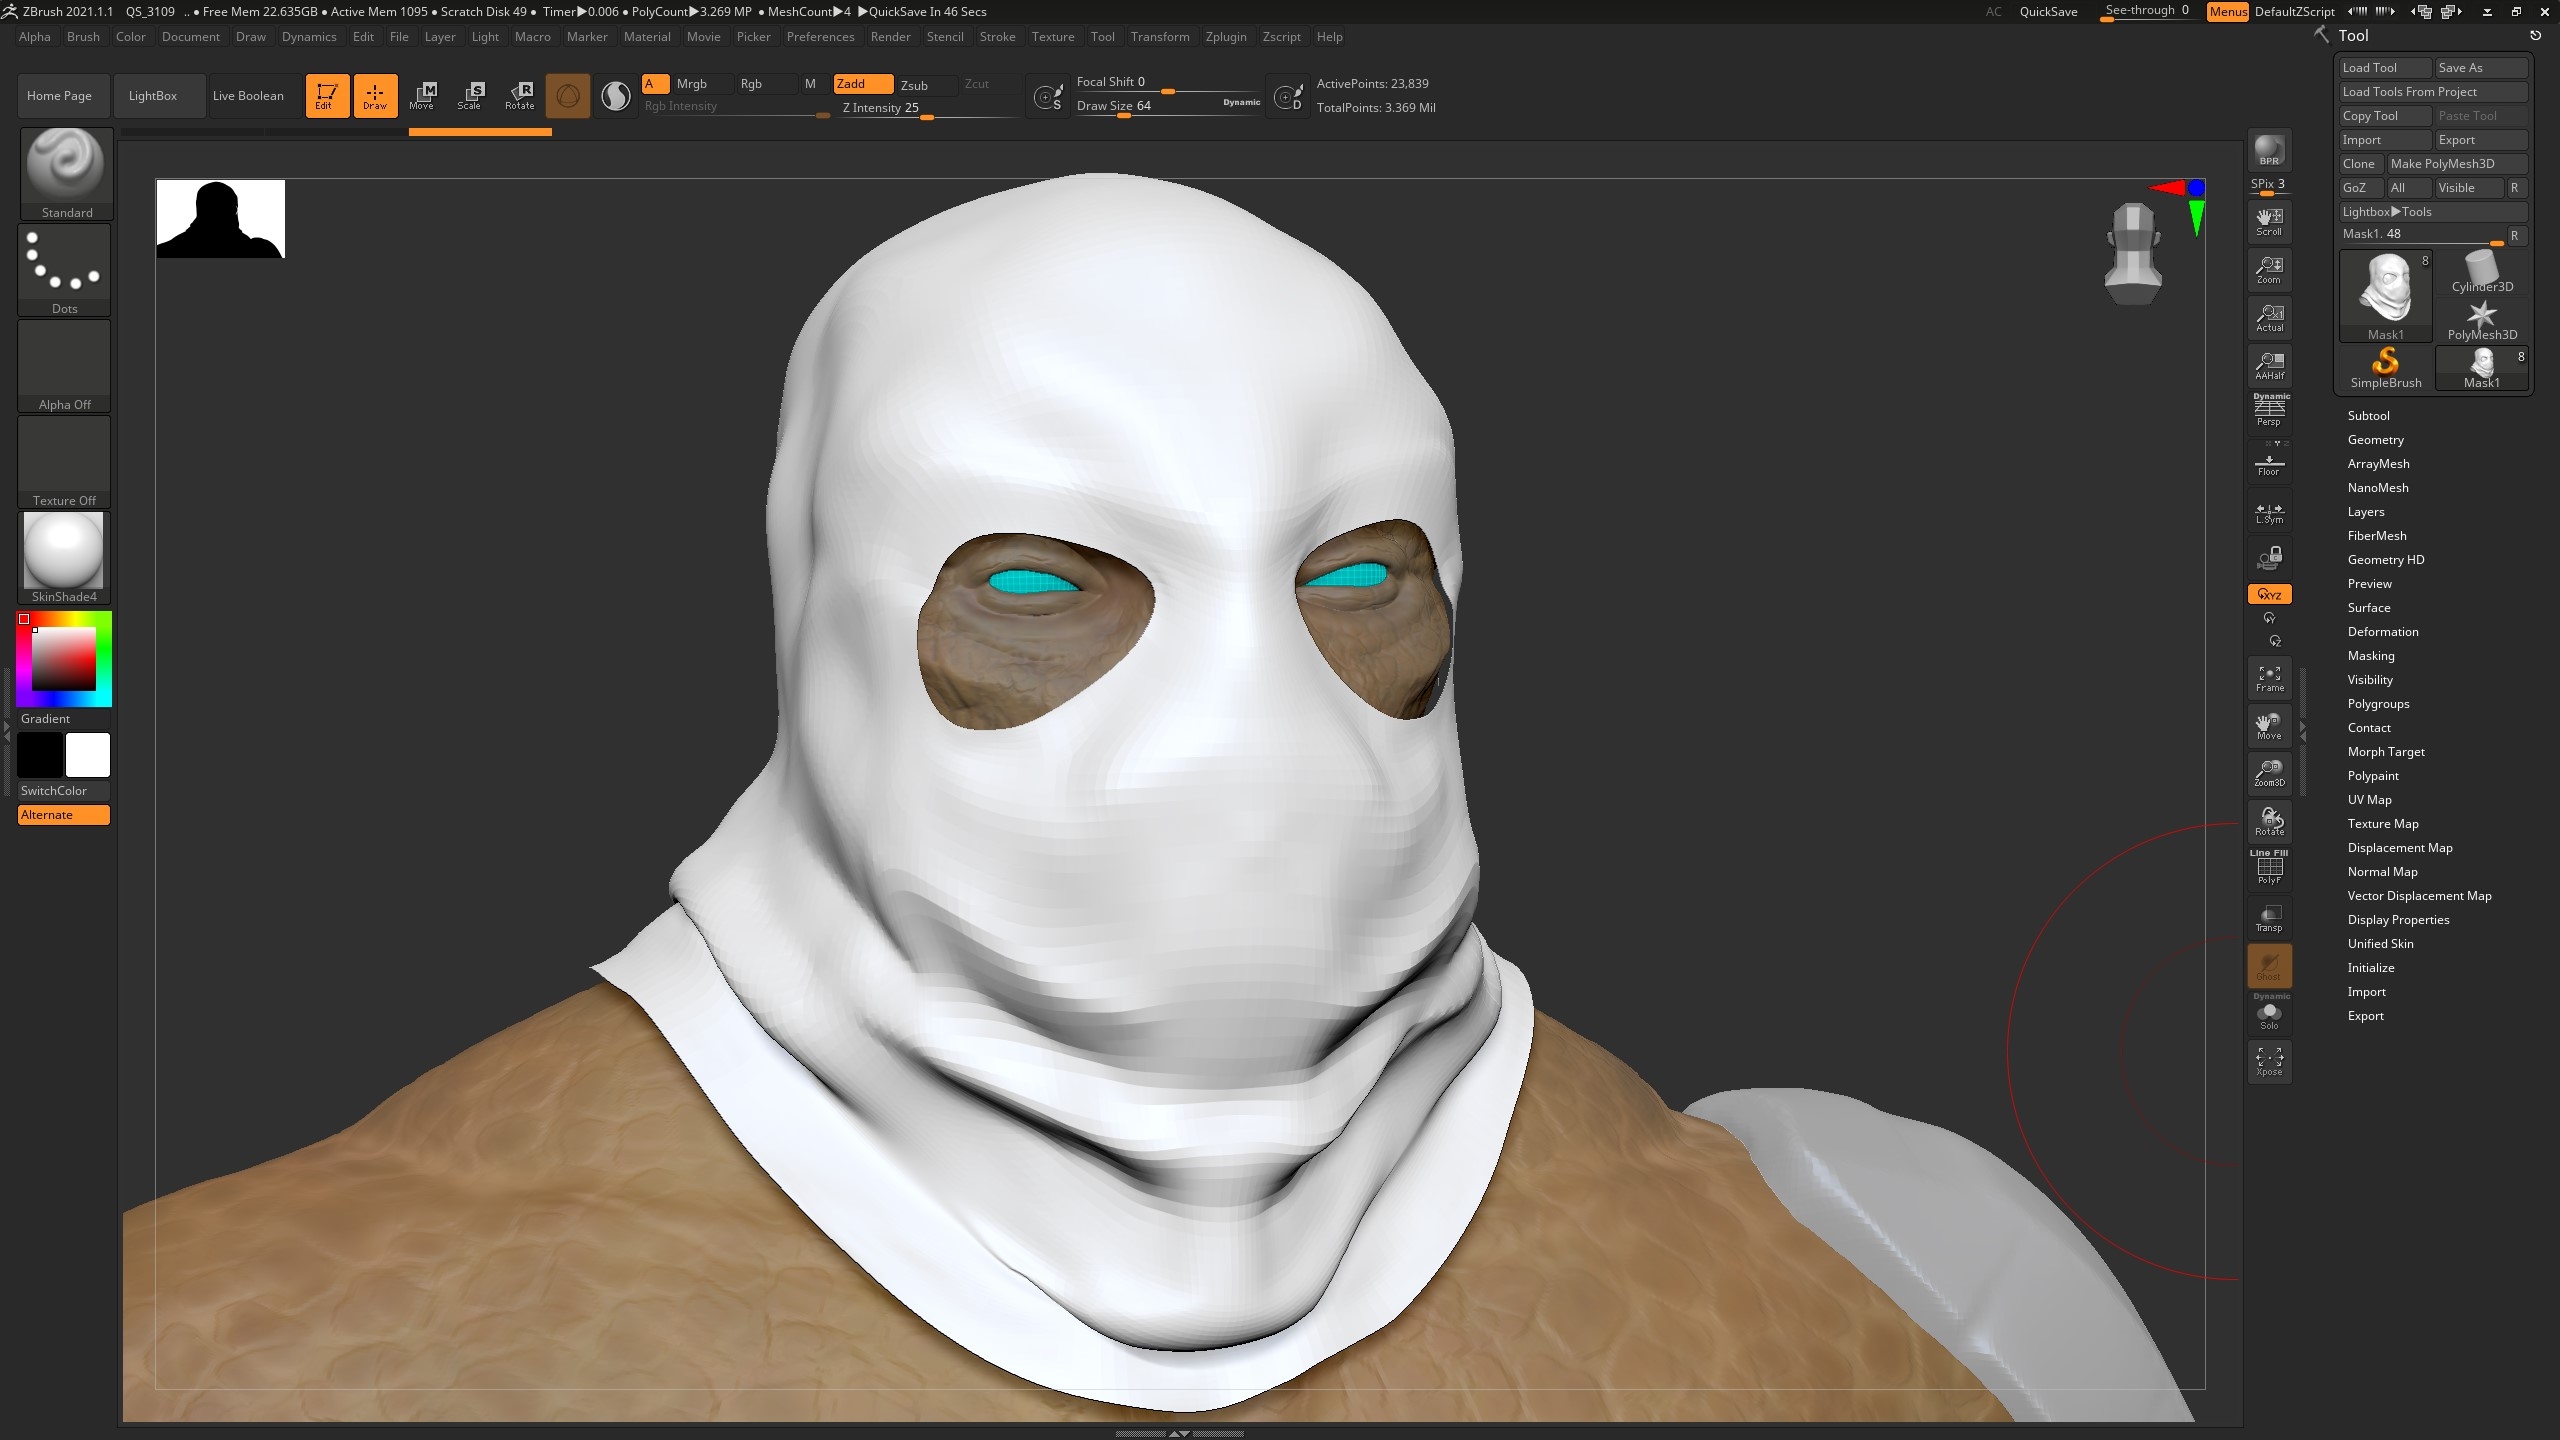Viewport: 2560px width, 1440px height.
Task: Activate the Edit mode button
Action: (x=327, y=96)
